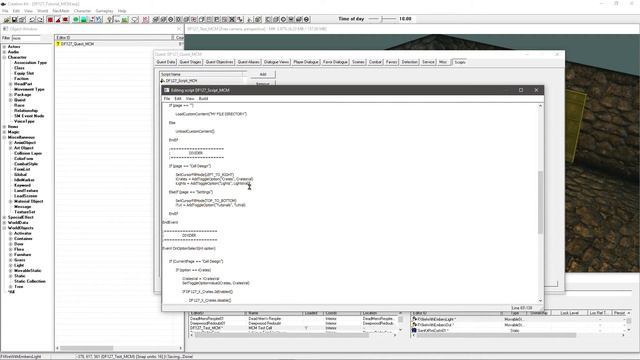Select the Keyword tree item
Viewport: 640px width, 360px height.
click(22, 185)
